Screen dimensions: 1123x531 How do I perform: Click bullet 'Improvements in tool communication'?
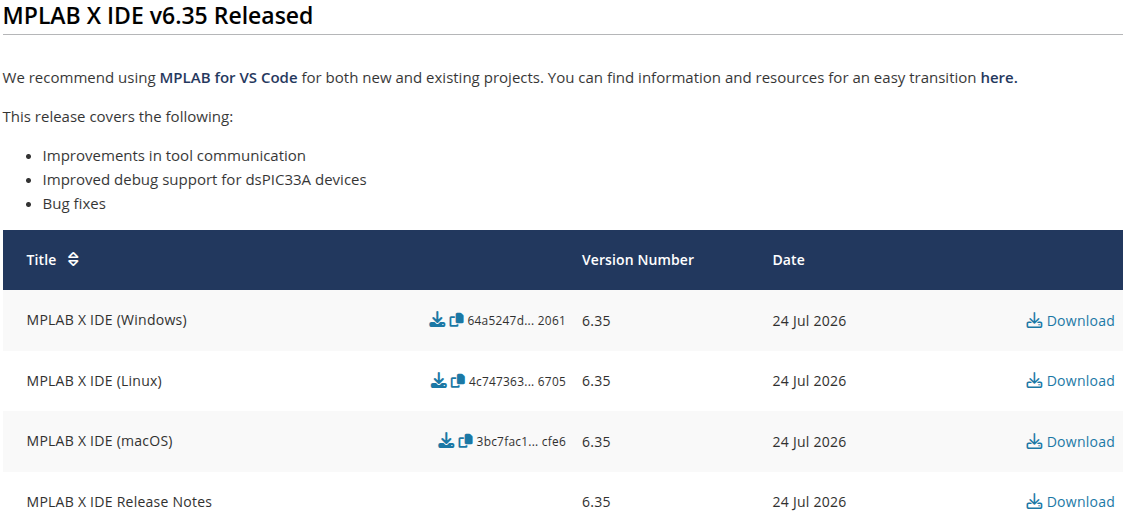pos(174,156)
